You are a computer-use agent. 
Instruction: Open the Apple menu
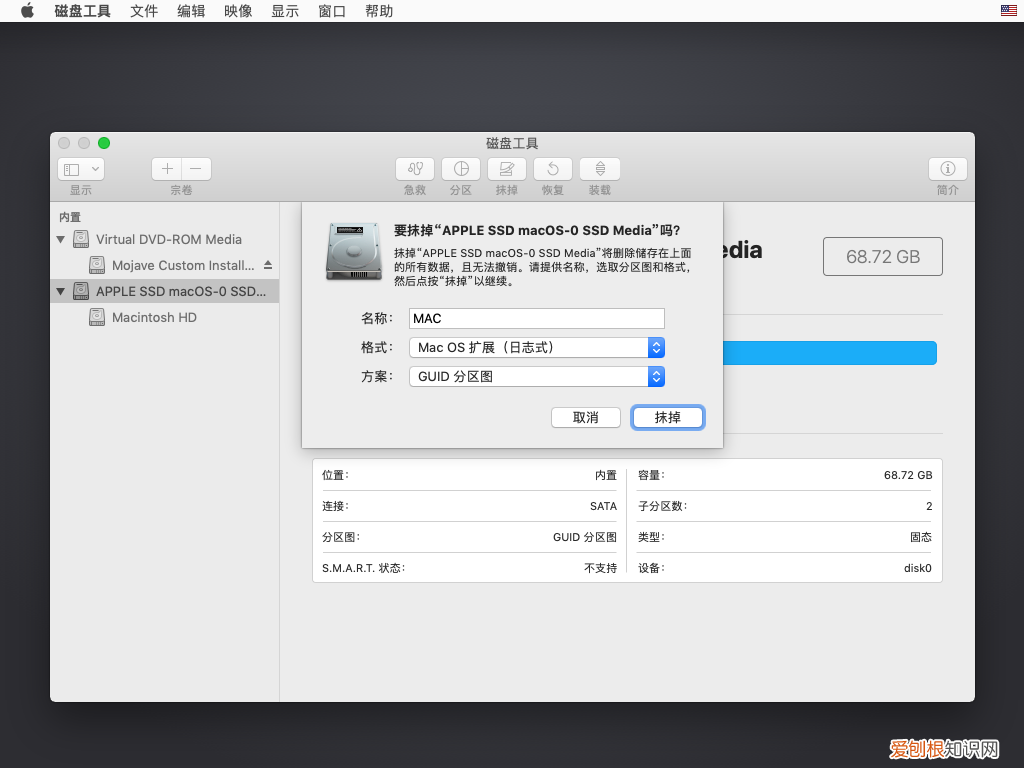(x=27, y=11)
